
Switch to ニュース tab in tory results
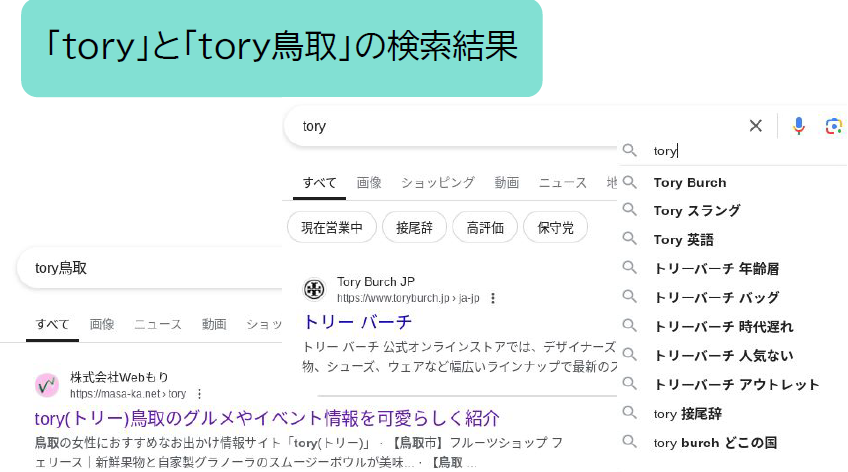pos(562,183)
